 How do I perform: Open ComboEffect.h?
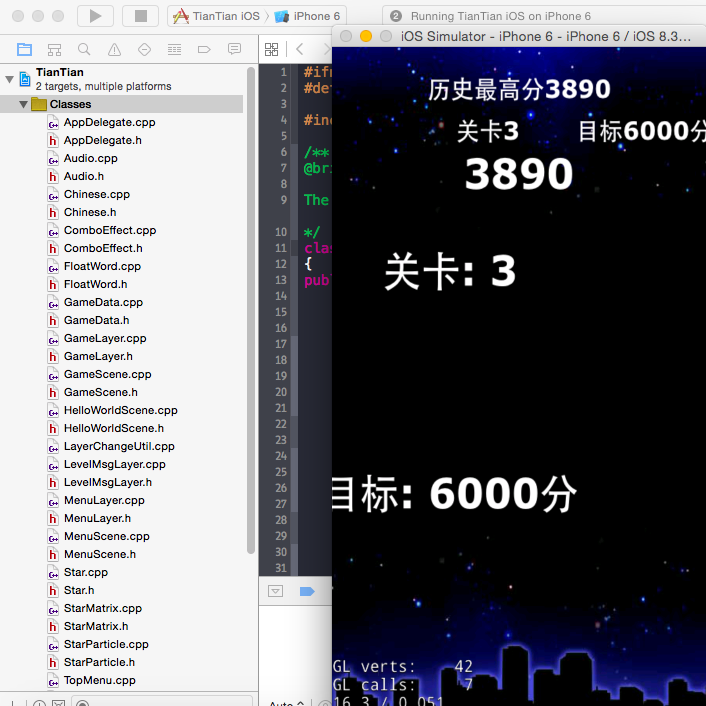pyautogui.click(x=103, y=249)
